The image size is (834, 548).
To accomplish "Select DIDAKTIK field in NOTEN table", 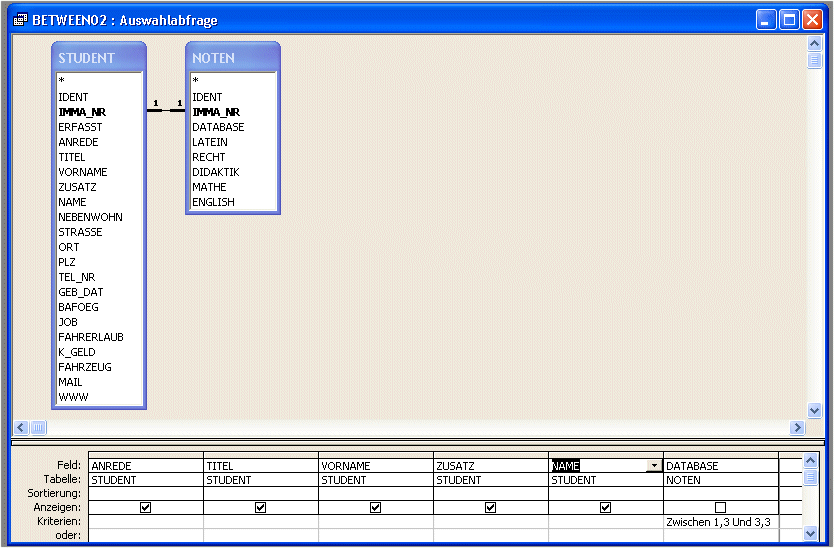I will 216,172.
